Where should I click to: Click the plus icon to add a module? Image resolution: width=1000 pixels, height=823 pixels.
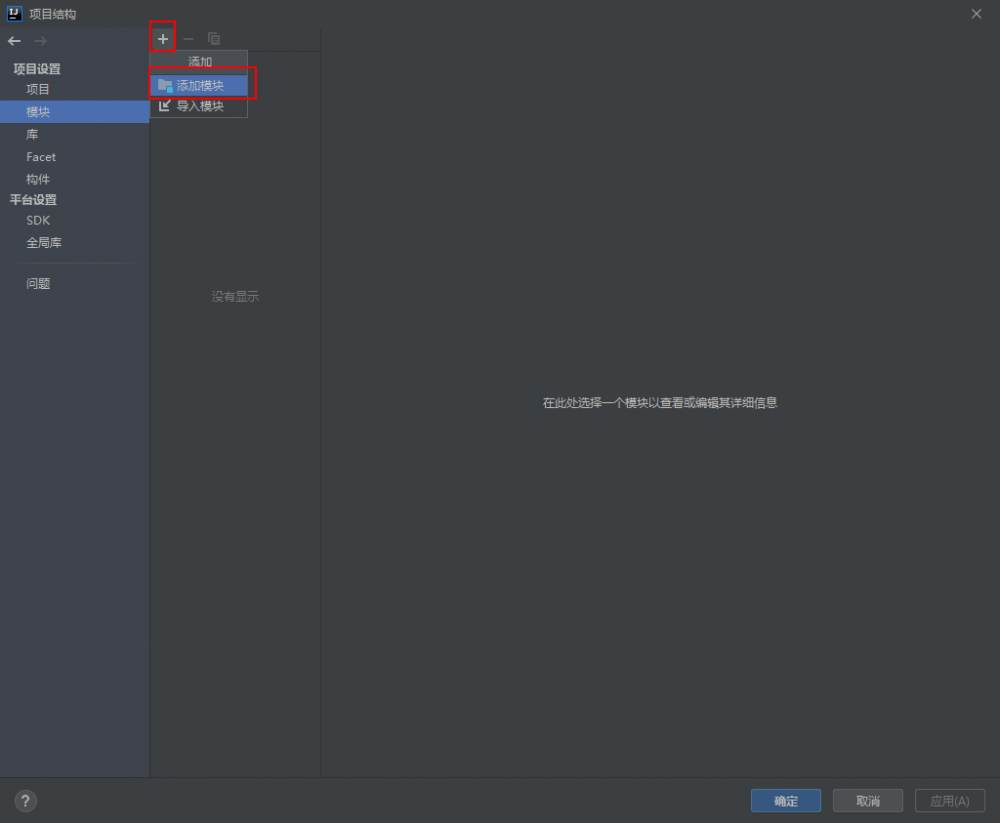162,37
